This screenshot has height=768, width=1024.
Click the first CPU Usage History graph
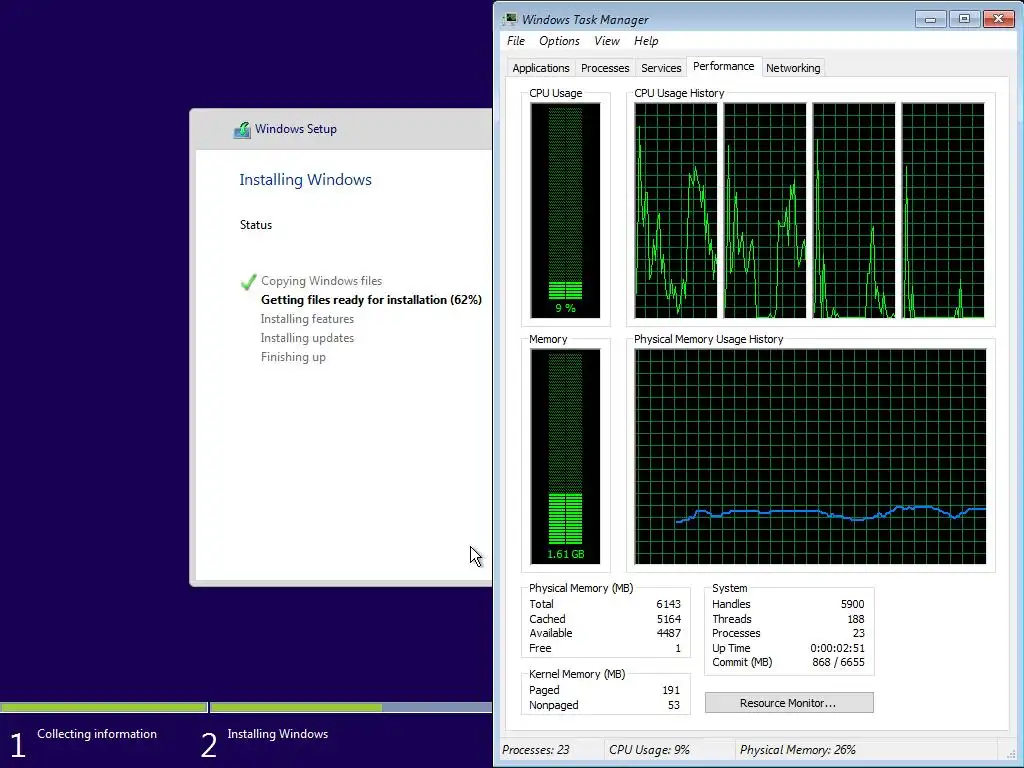675,210
